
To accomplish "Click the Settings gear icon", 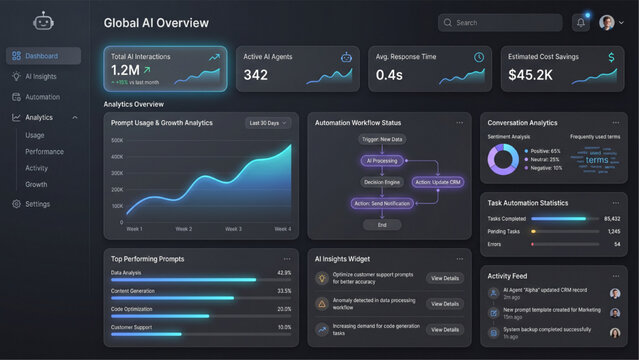I will [16, 204].
